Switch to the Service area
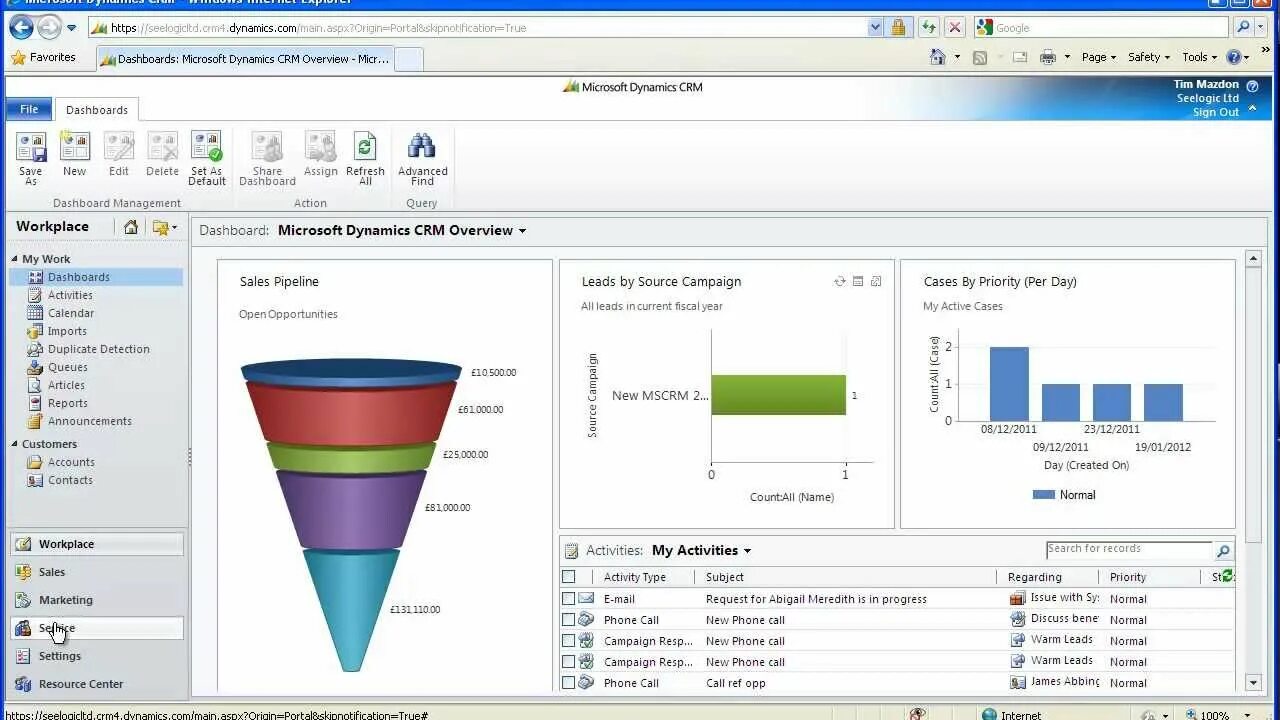Screen dimensions: 1280x720 [97, 628]
